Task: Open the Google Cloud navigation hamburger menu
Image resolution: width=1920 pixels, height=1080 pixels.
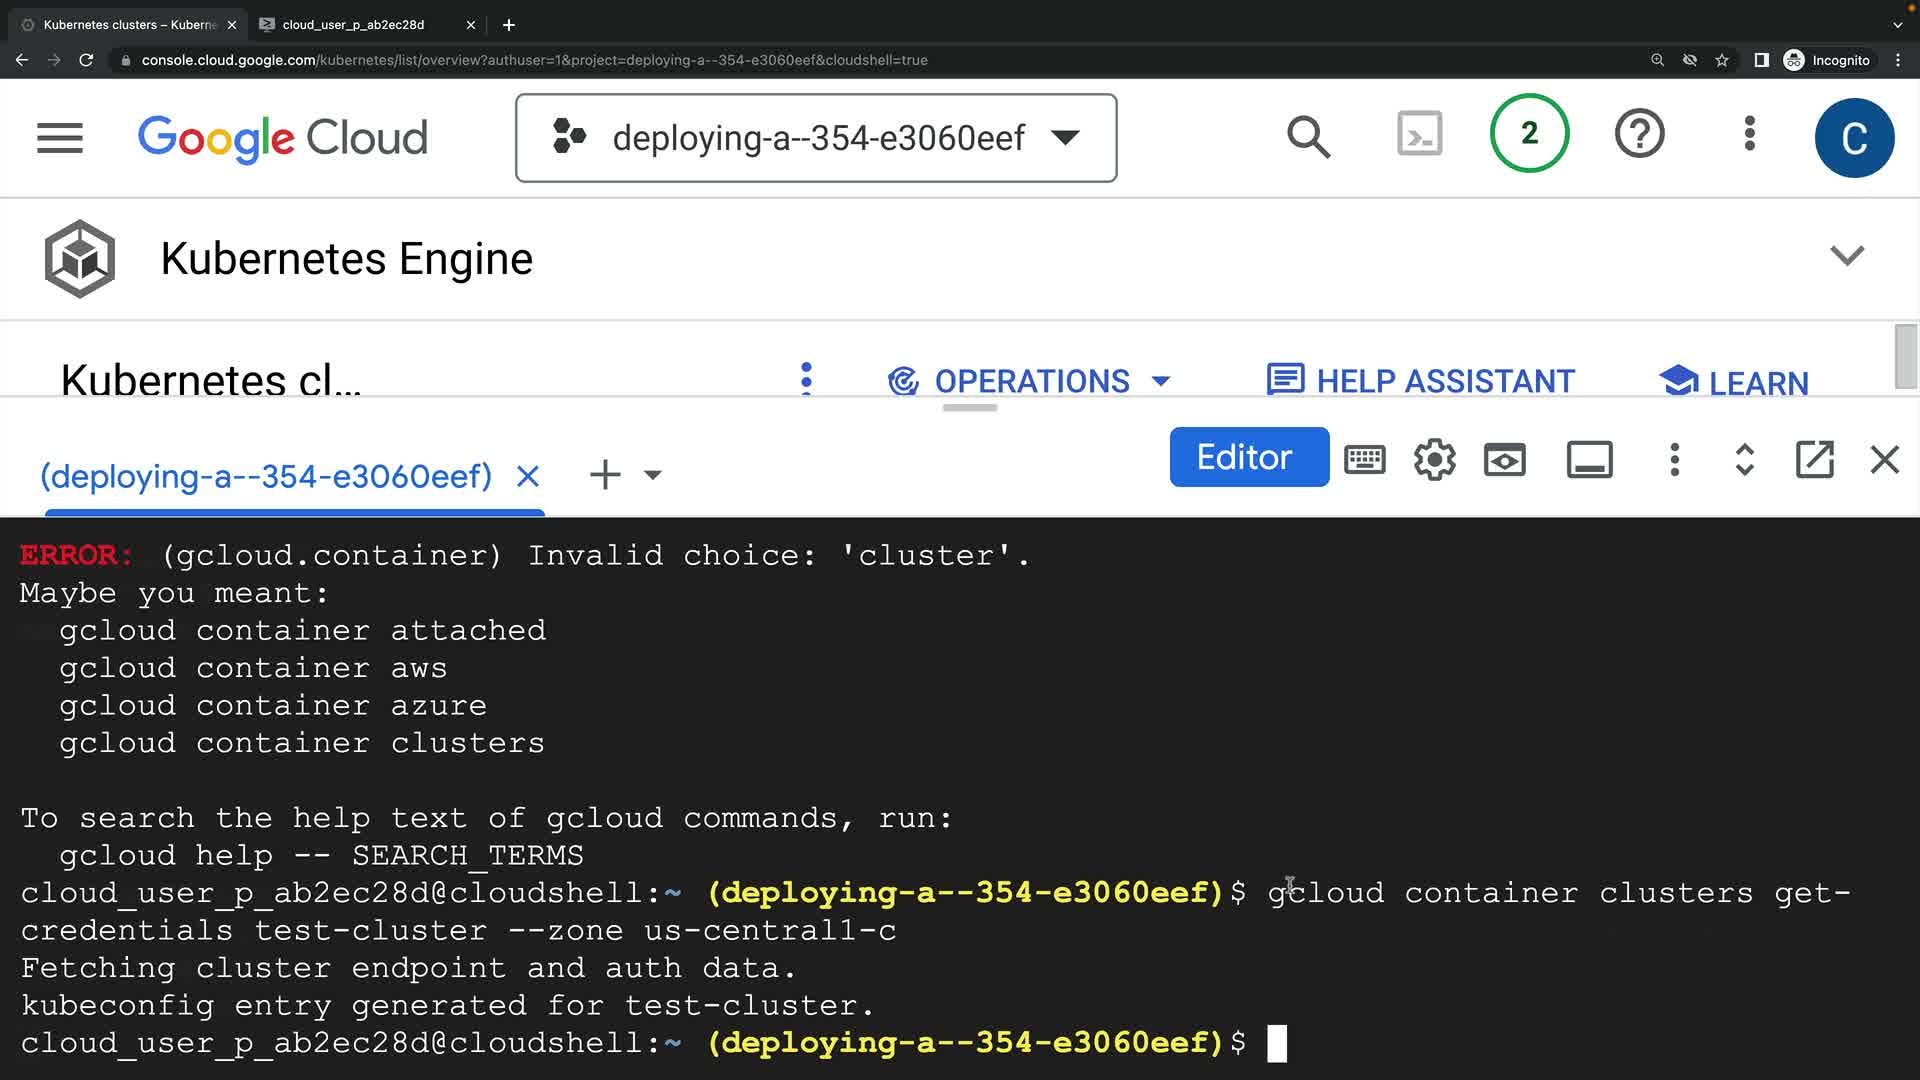Action: pos(60,138)
